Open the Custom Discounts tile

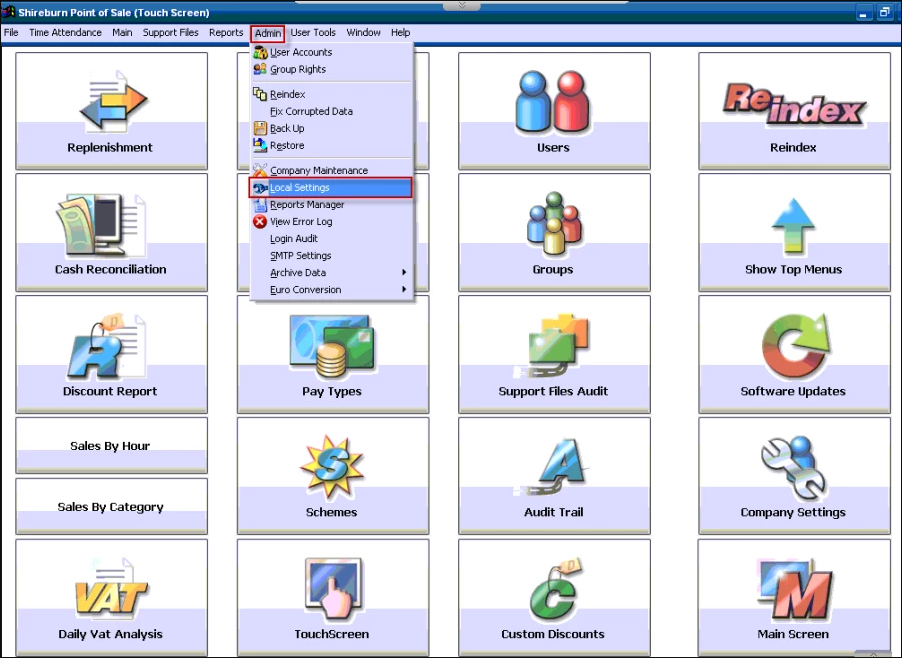tap(554, 597)
